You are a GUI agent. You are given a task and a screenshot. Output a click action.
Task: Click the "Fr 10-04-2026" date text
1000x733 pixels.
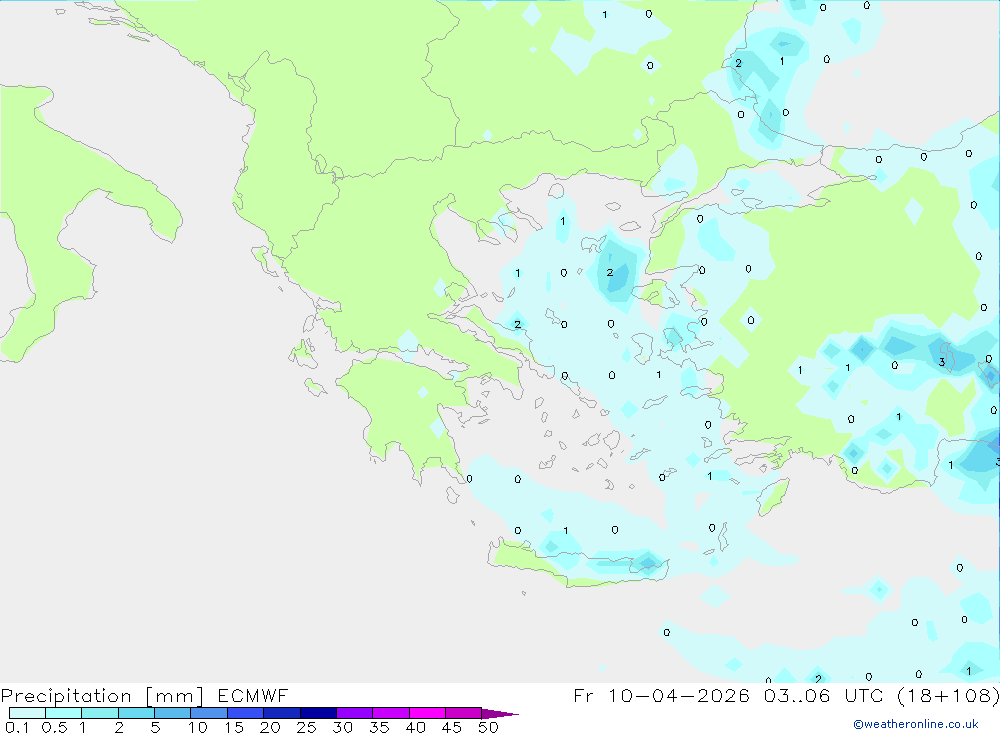click(661, 695)
